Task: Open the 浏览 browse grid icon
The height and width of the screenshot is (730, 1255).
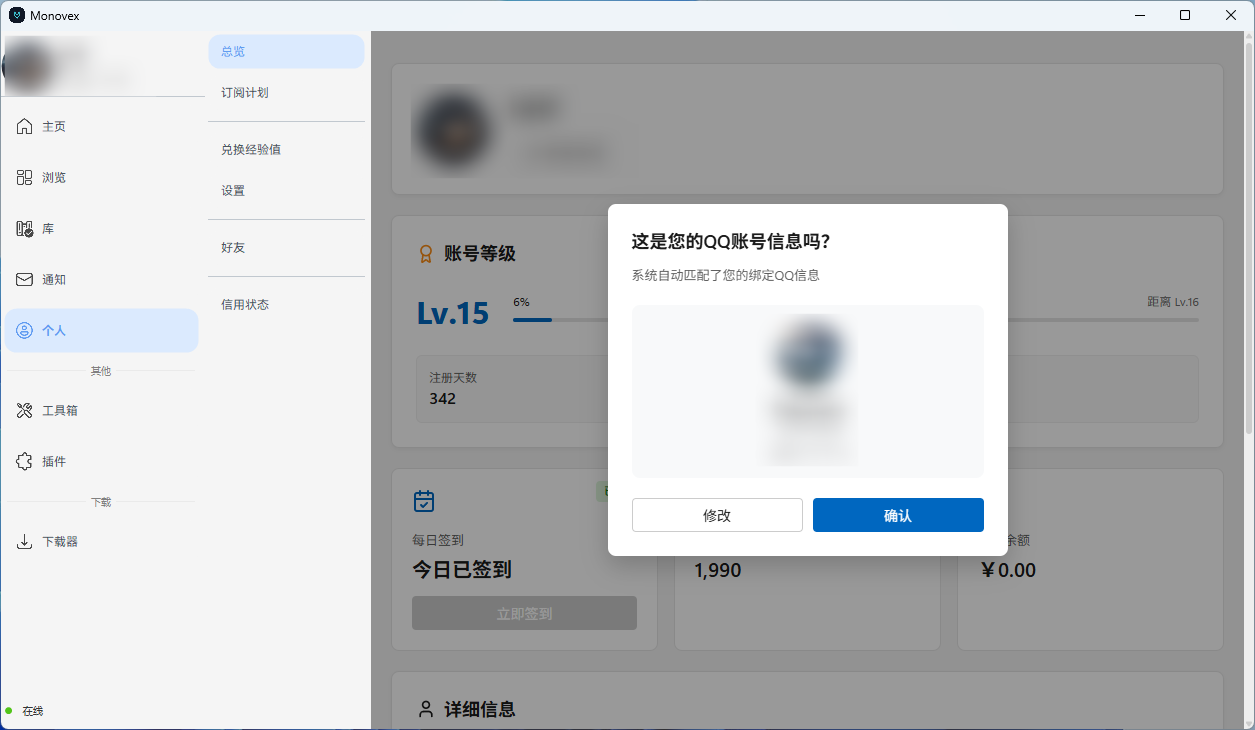Action: click(x=25, y=178)
